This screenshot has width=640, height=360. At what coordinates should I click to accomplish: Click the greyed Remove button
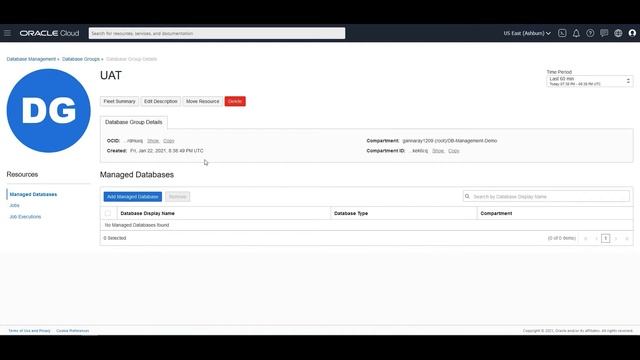click(x=178, y=197)
